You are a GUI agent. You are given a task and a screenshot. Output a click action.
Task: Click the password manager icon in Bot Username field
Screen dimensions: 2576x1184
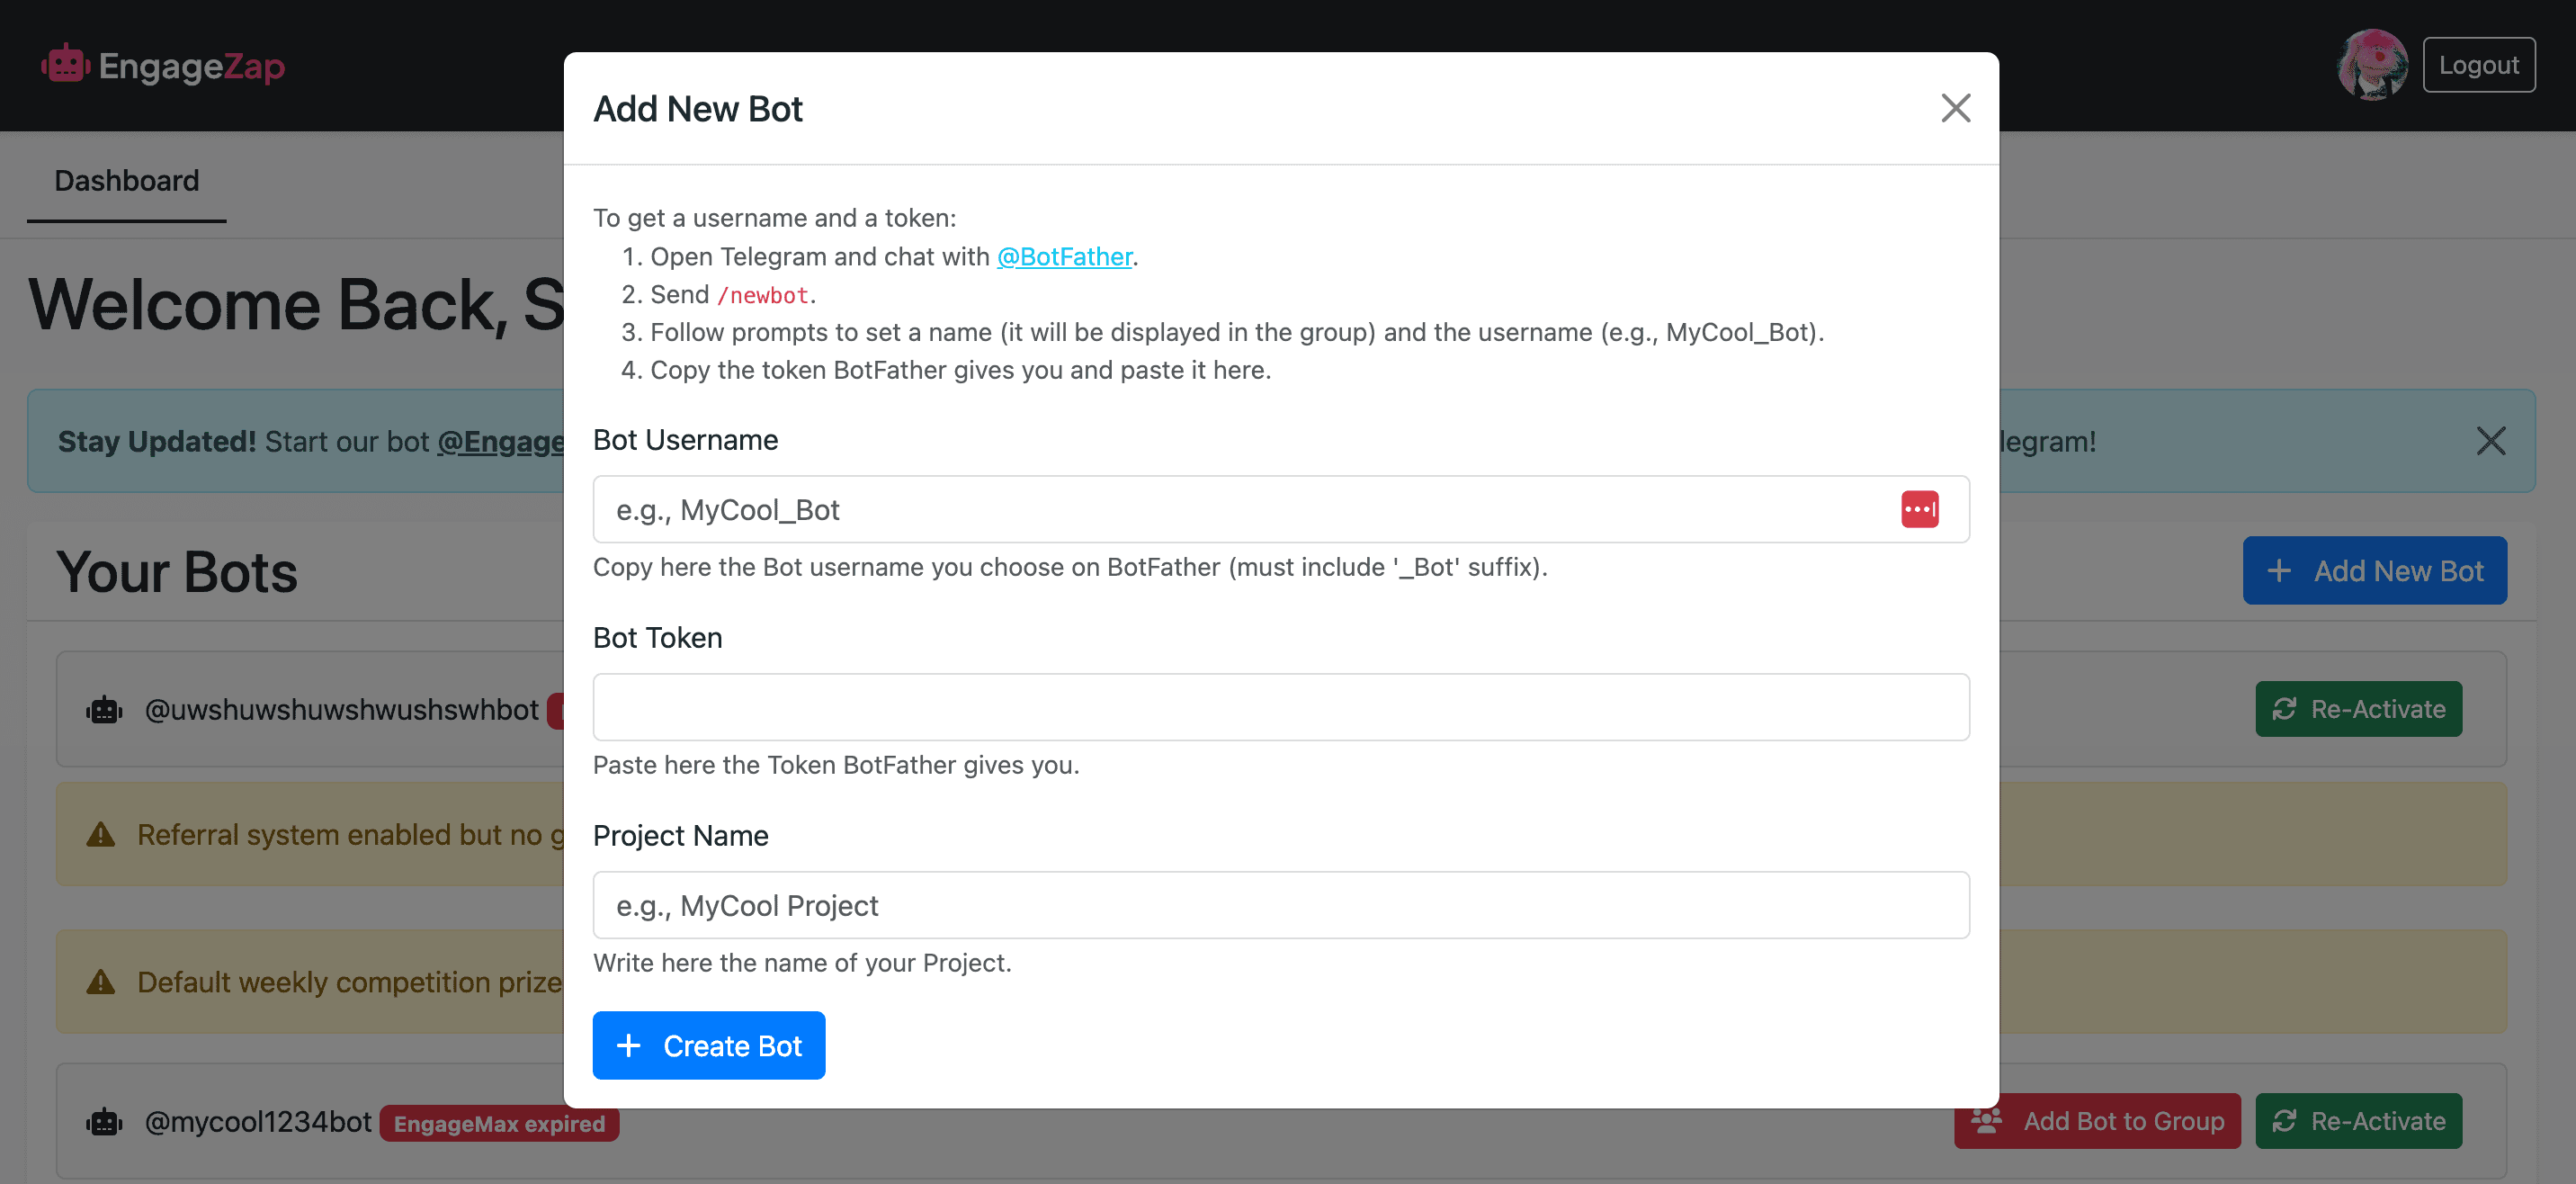click(x=1919, y=509)
